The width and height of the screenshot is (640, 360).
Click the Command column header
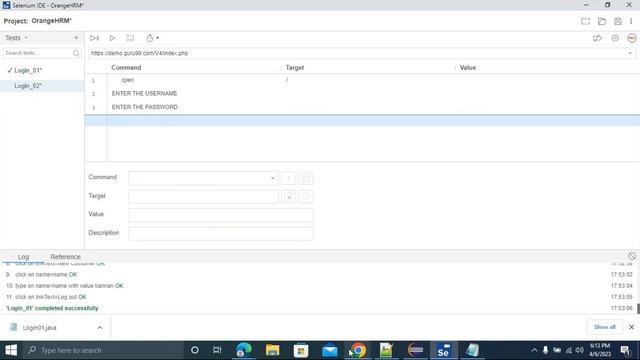tap(126, 68)
